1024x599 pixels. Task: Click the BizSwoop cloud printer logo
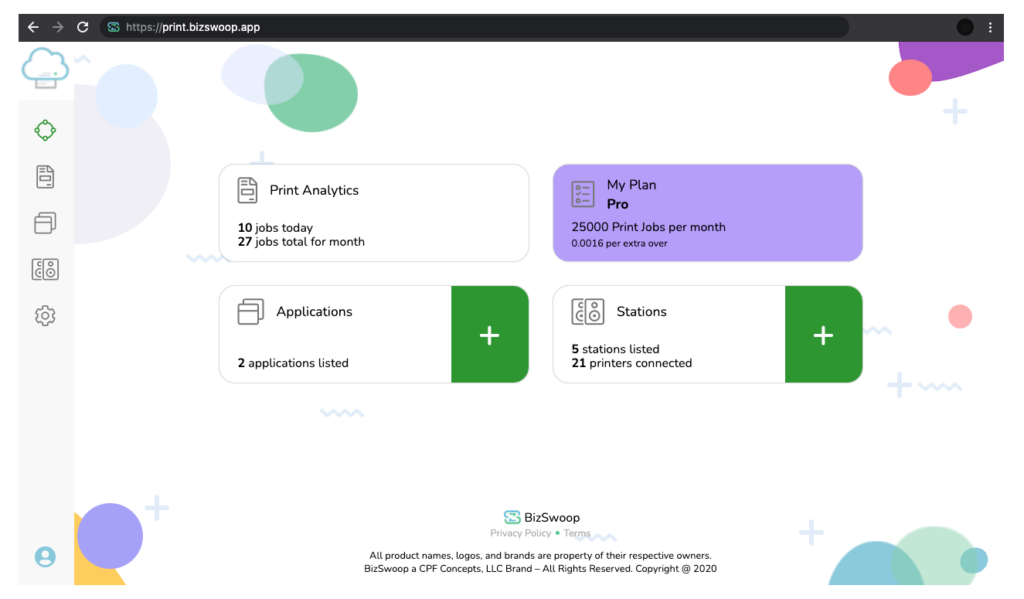(45, 68)
